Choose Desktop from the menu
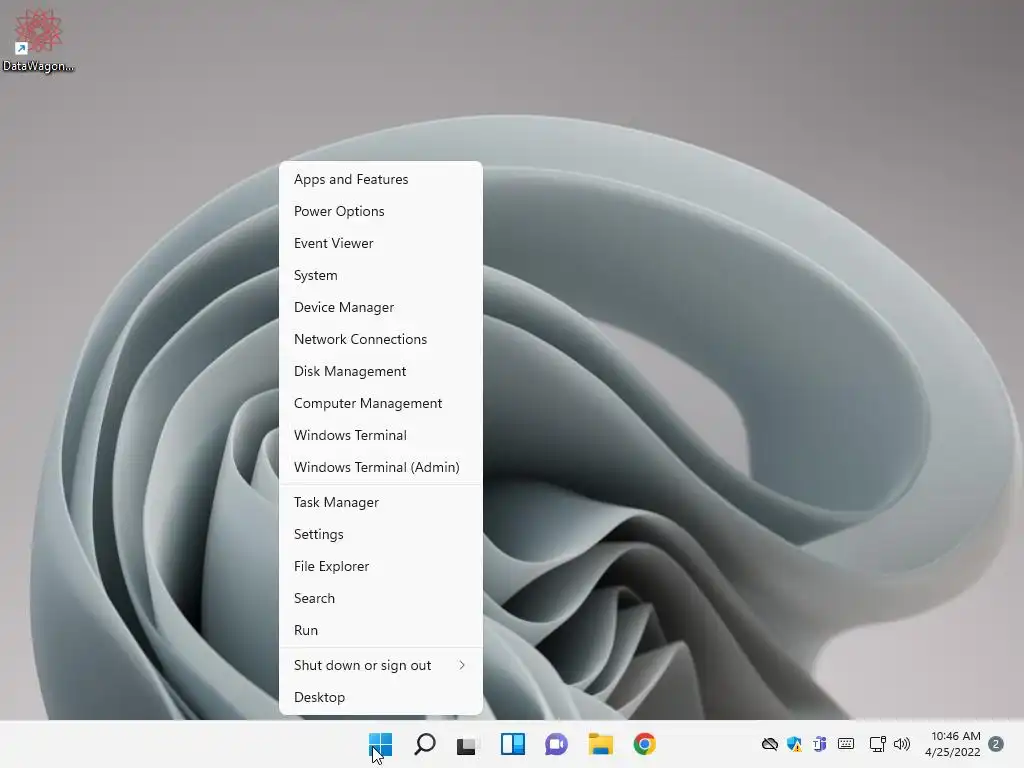Screen dimensions: 1024x768 [381, 697]
